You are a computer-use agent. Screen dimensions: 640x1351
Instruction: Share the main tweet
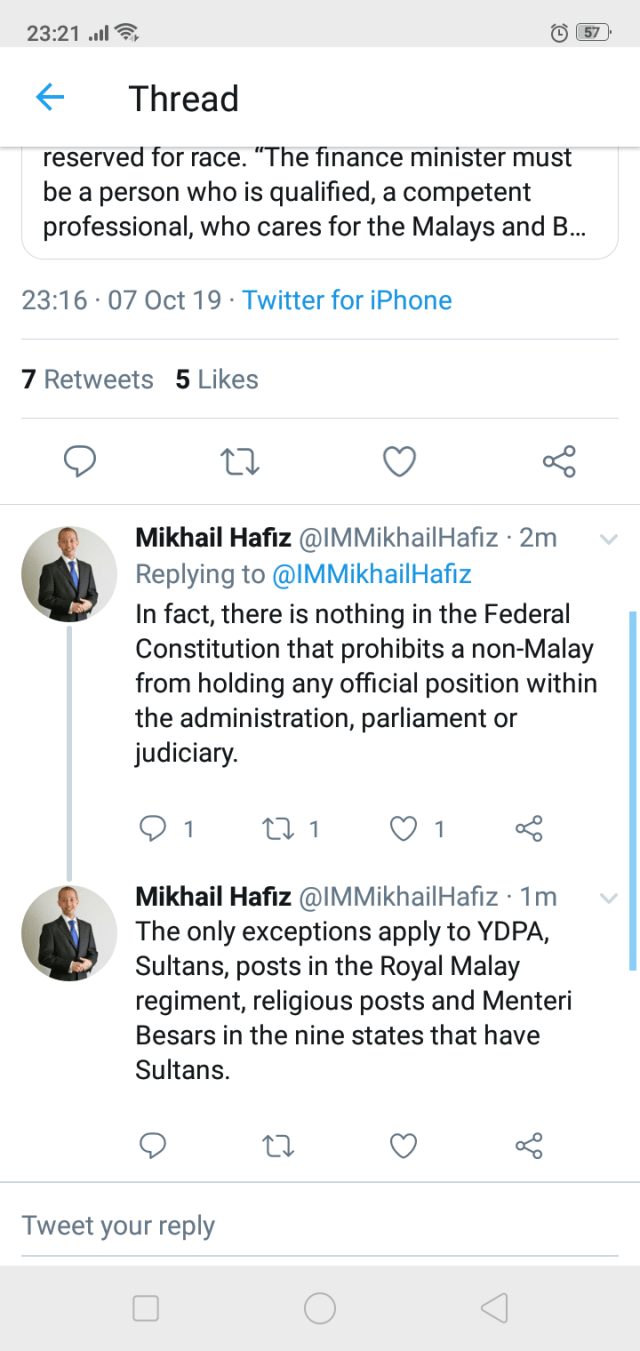pyautogui.click(x=559, y=461)
